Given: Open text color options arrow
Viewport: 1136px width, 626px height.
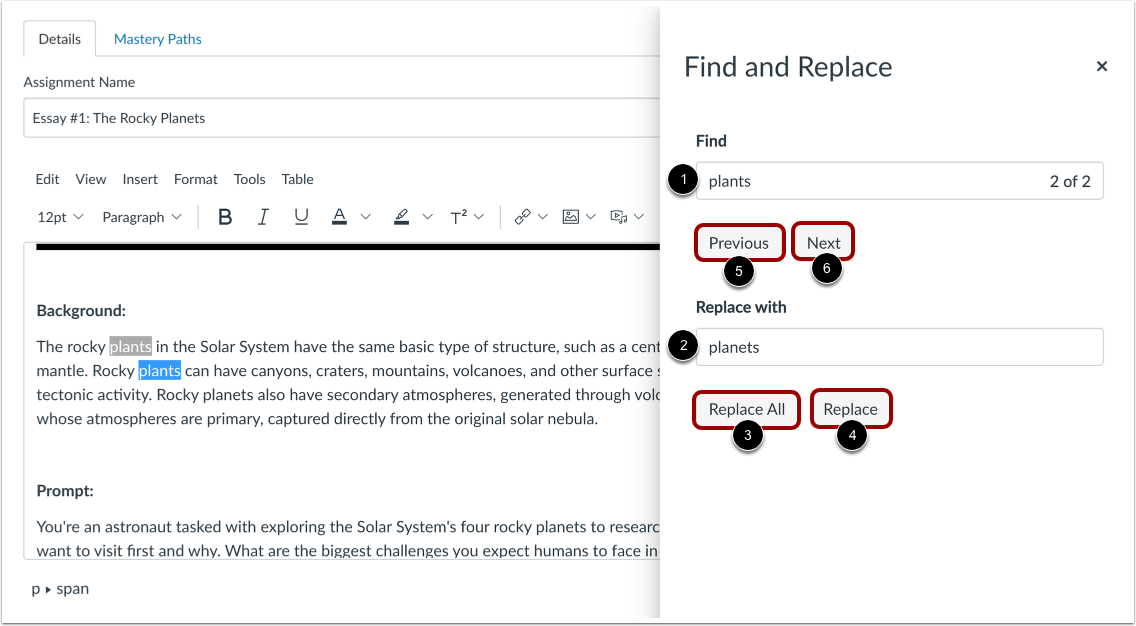Looking at the screenshot, I should [366, 217].
